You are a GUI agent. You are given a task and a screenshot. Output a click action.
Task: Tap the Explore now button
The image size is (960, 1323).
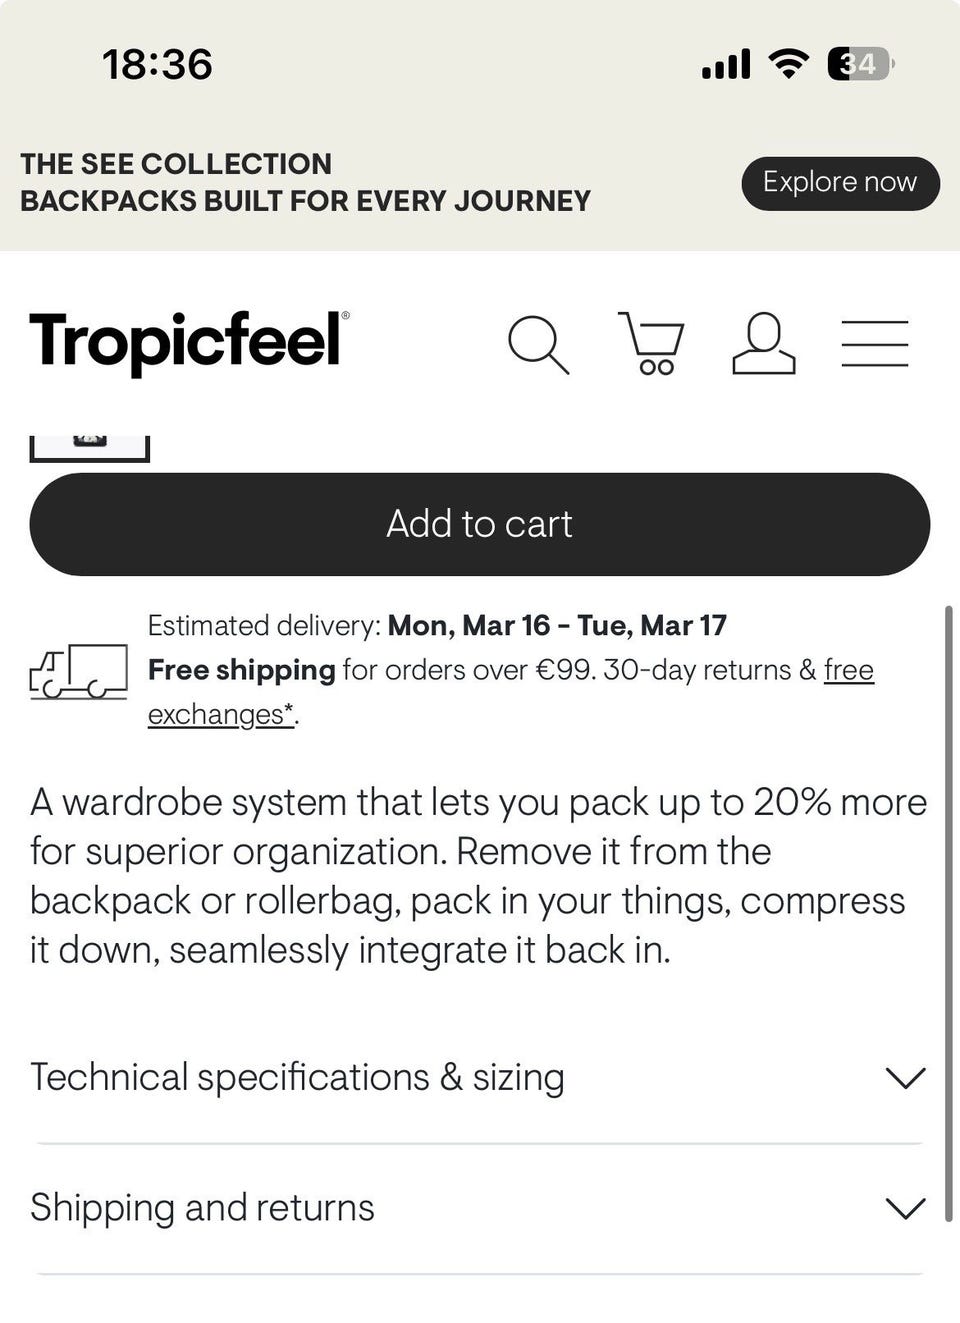click(840, 183)
